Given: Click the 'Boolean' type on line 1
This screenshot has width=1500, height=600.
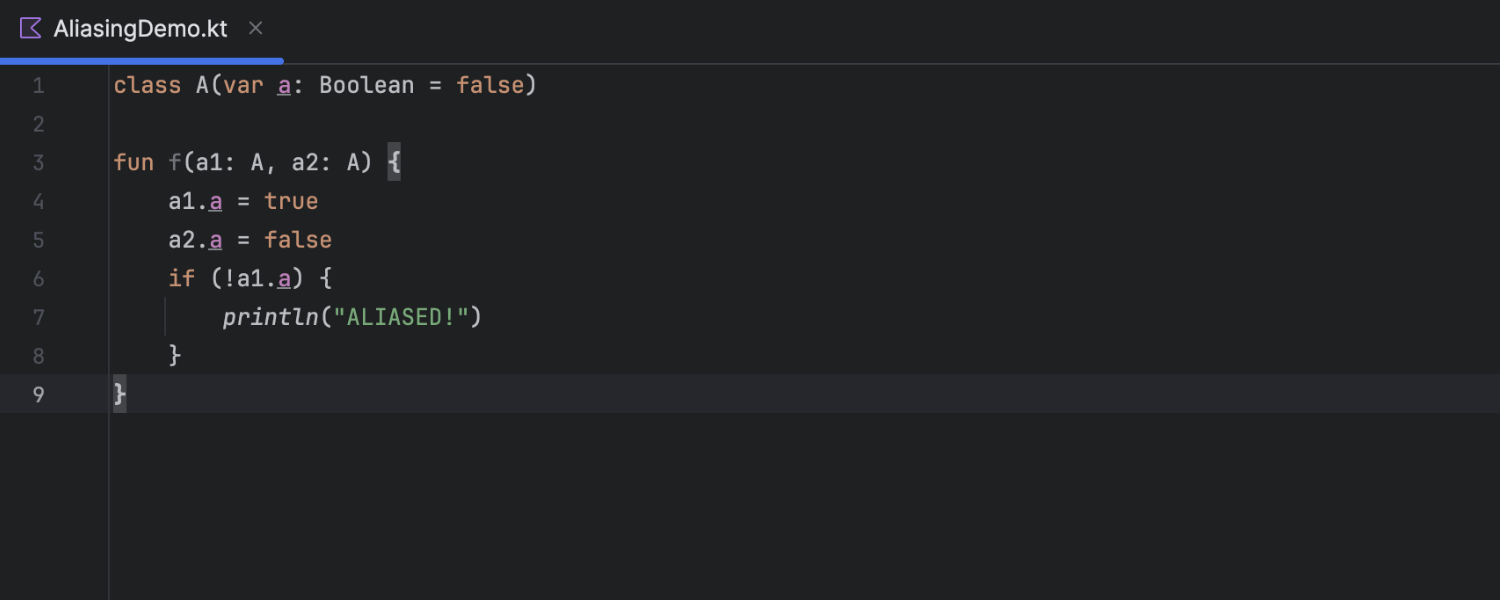Looking at the screenshot, I should coord(366,86).
